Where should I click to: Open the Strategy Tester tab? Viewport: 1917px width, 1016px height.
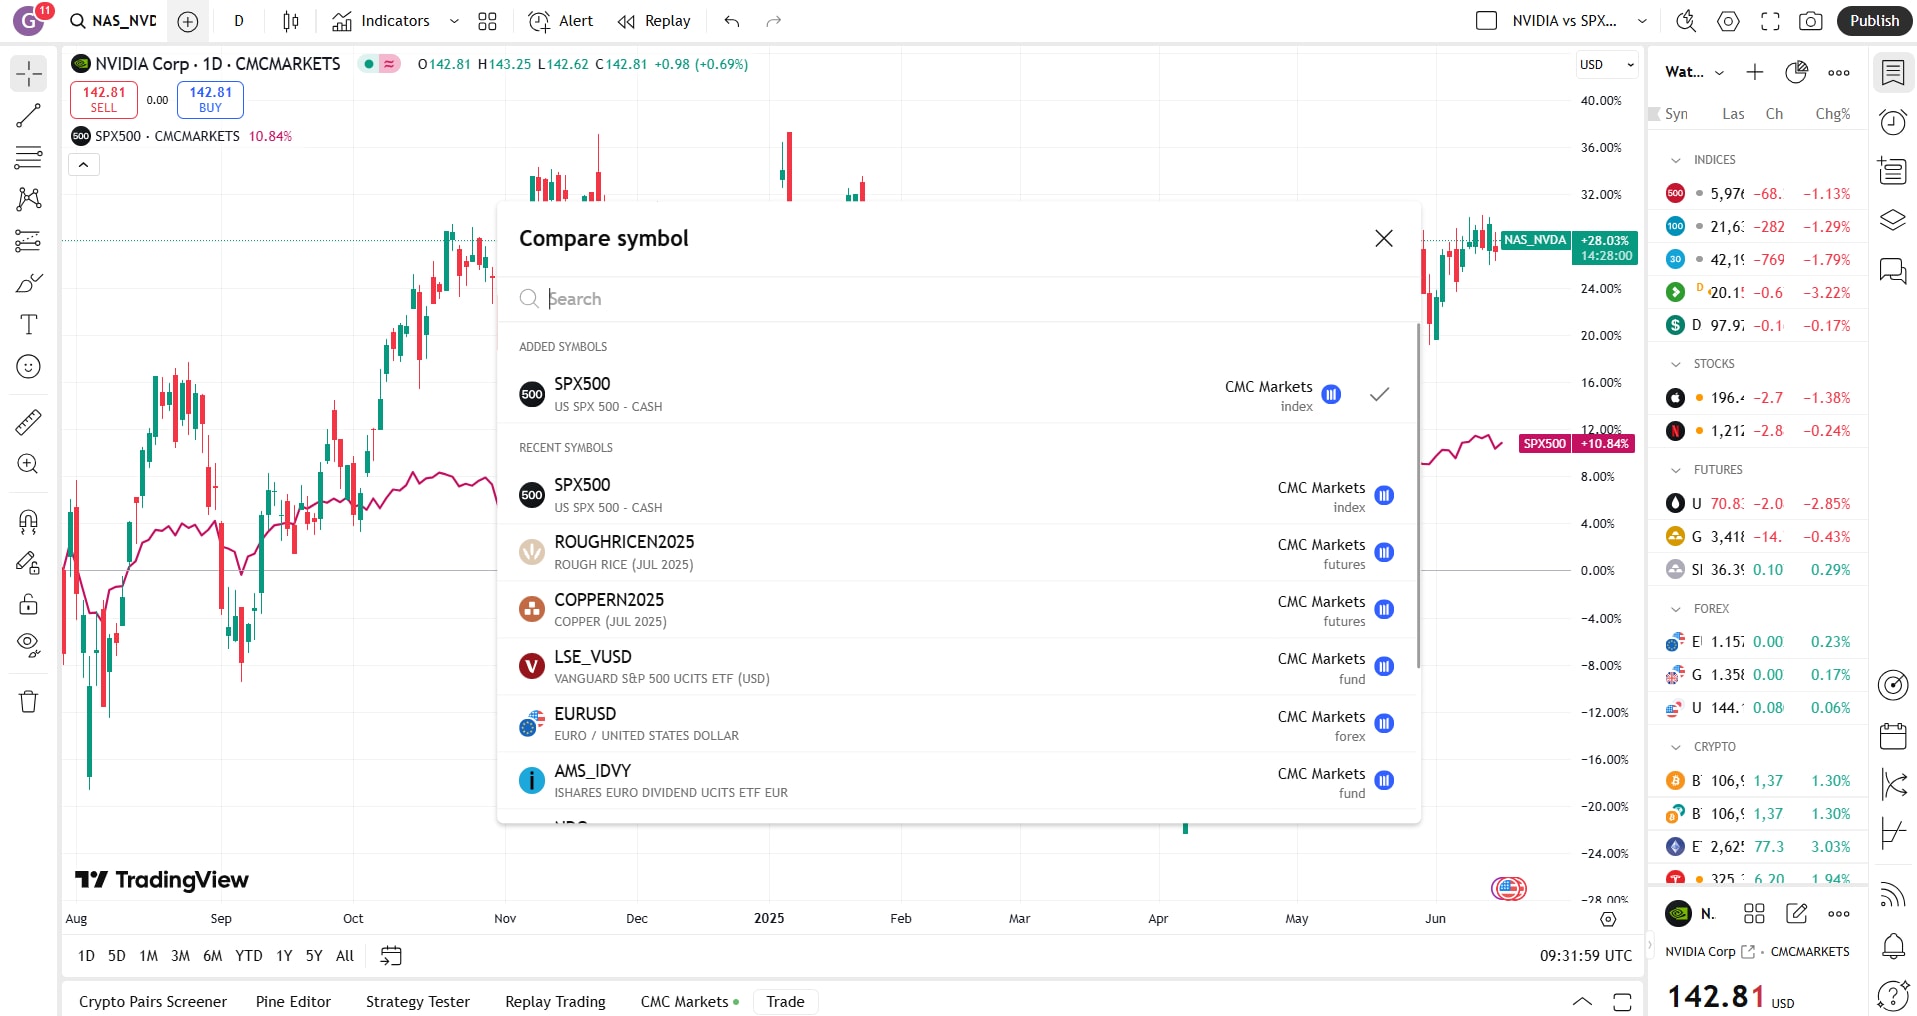coord(418,1002)
